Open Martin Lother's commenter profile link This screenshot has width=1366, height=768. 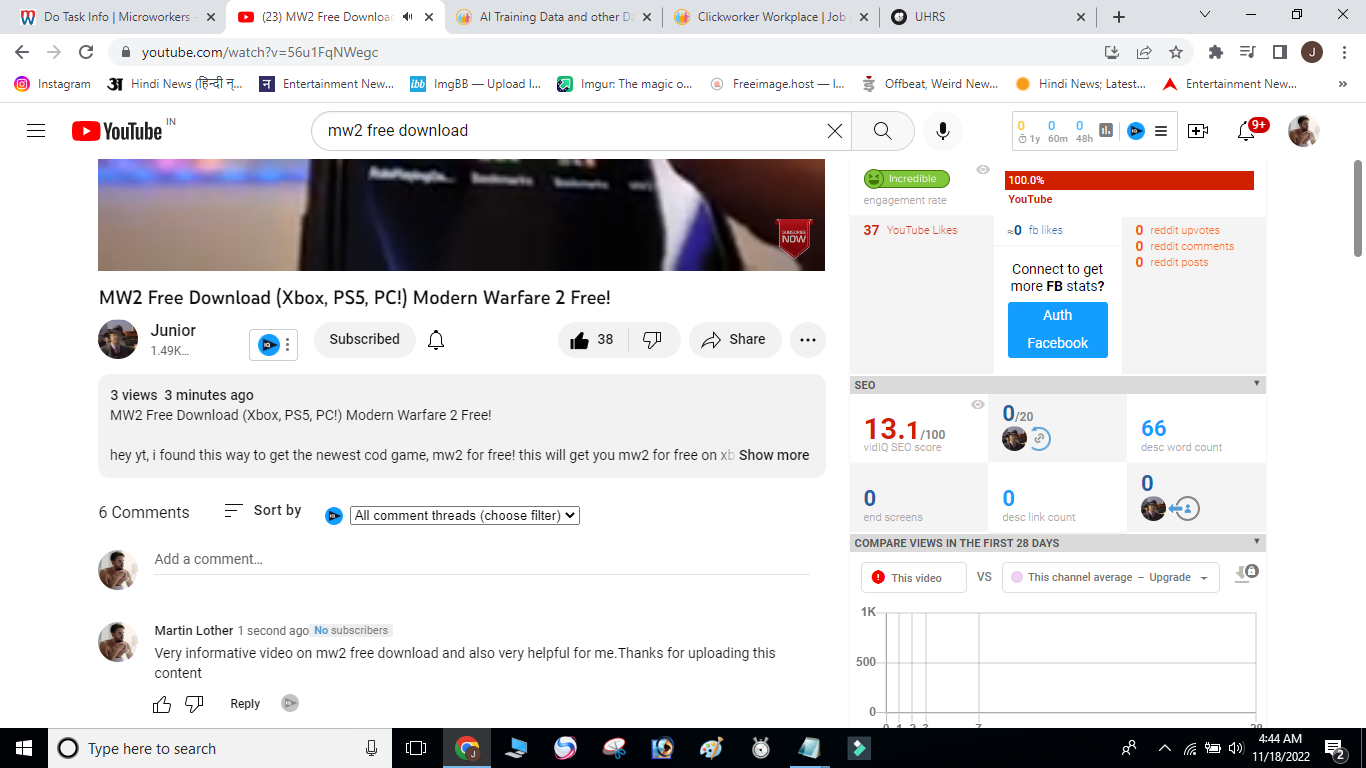pyautogui.click(x=194, y=631)
